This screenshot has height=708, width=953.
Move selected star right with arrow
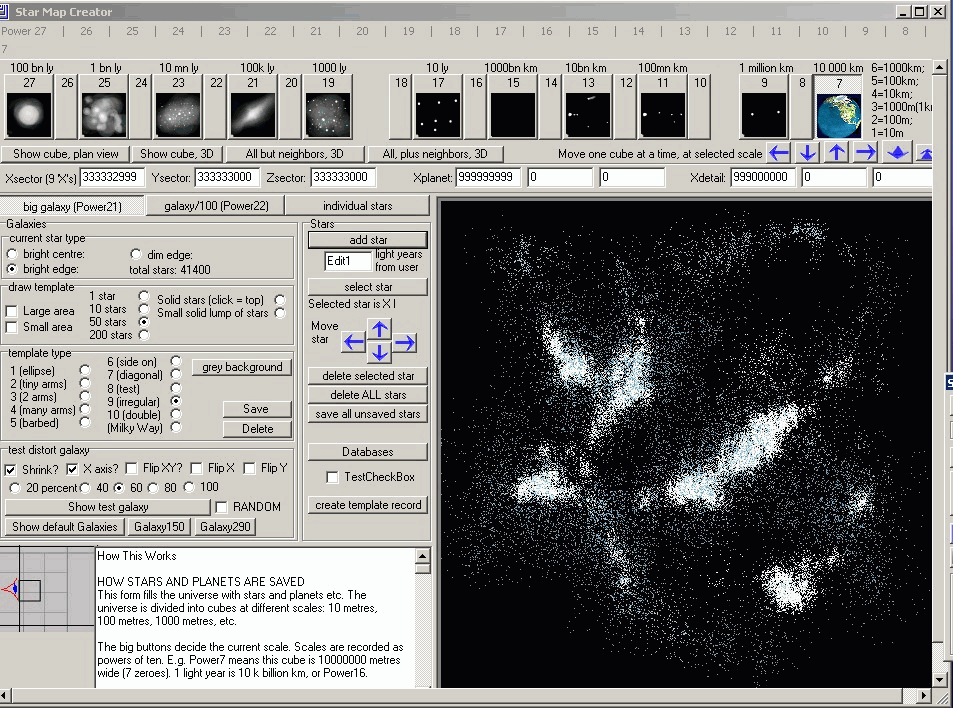[405, 343]
